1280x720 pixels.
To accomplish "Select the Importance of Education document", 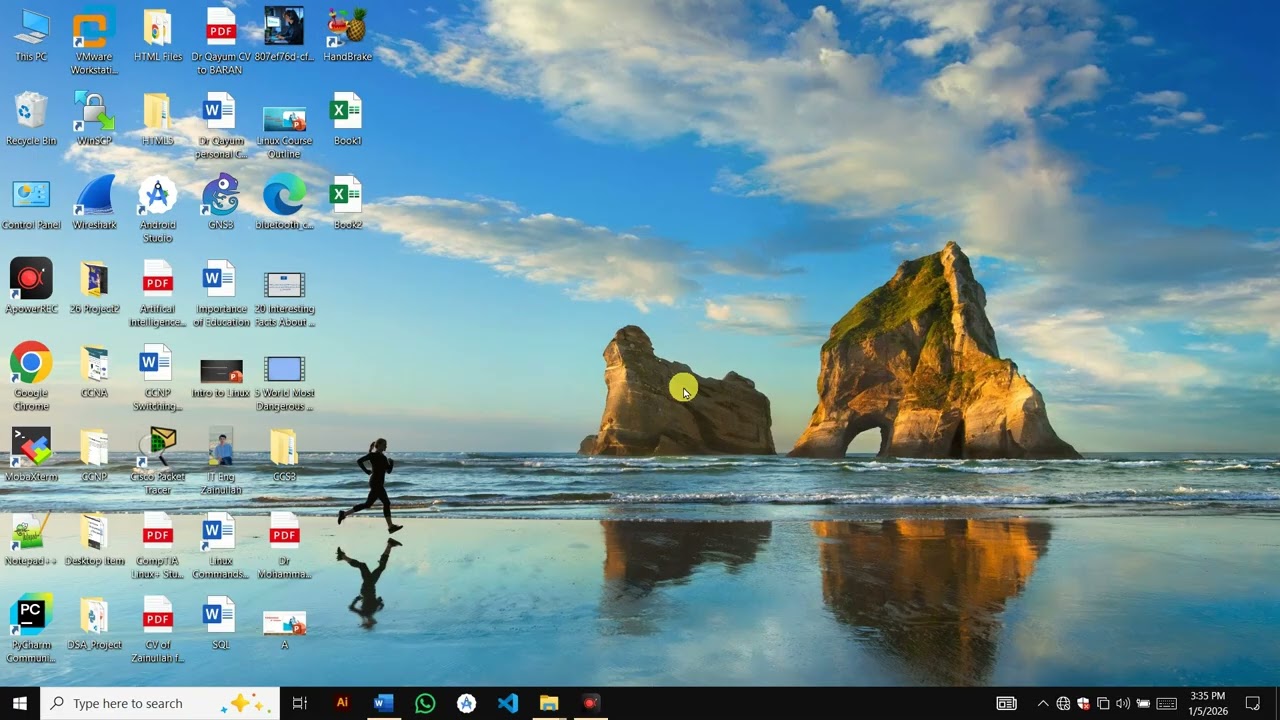I will coord(221,294).
